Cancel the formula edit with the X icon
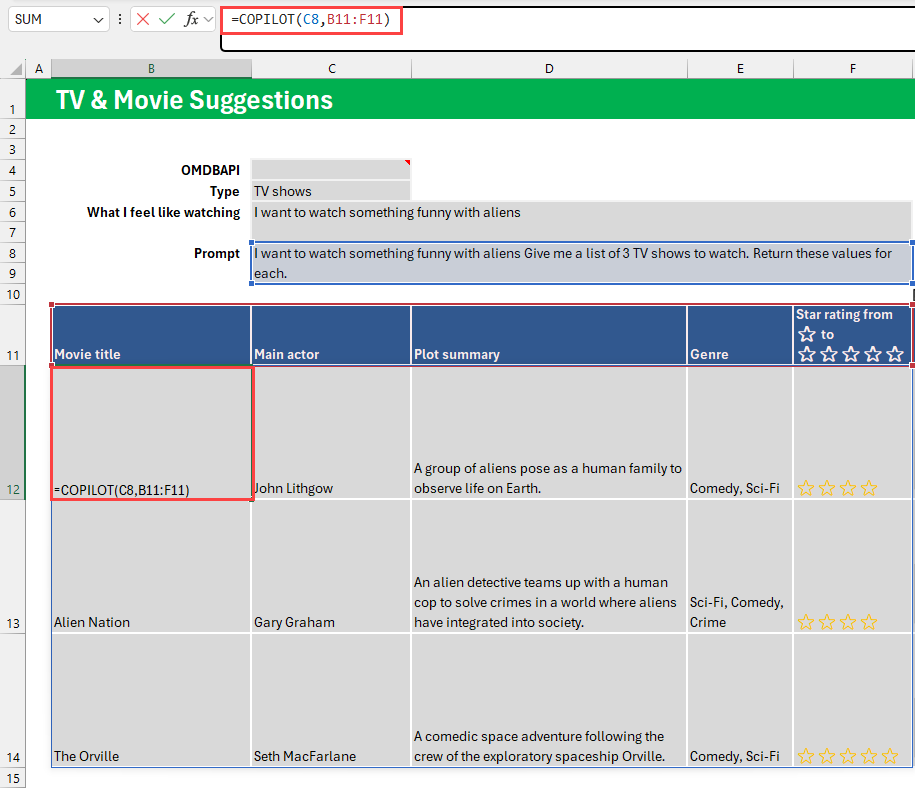The image size is (915, 788). (x=144, y=19)
